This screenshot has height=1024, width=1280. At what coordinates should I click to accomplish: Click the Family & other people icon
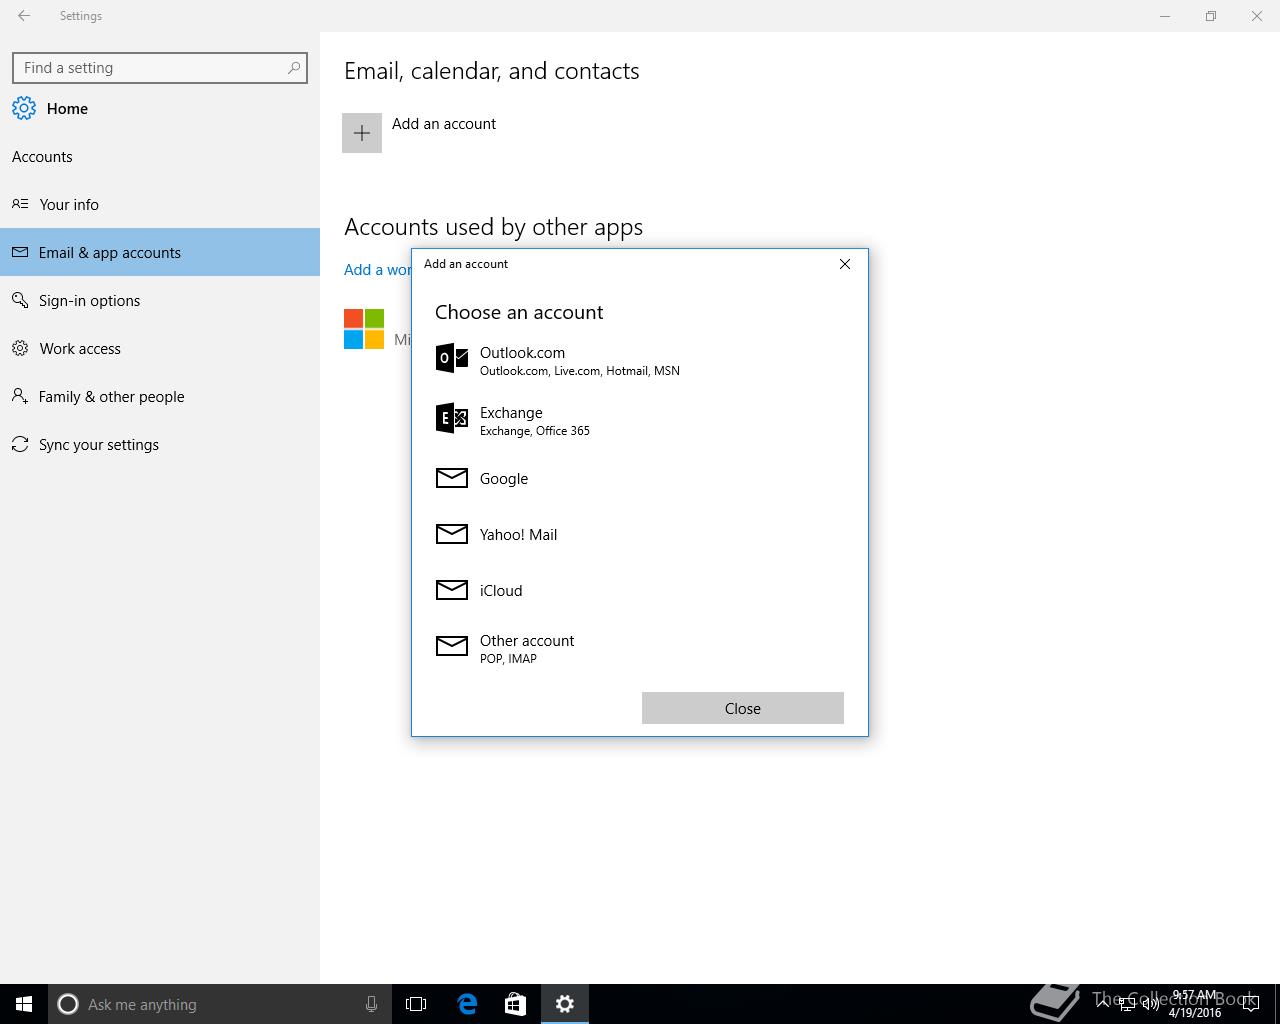pos(20,396)
